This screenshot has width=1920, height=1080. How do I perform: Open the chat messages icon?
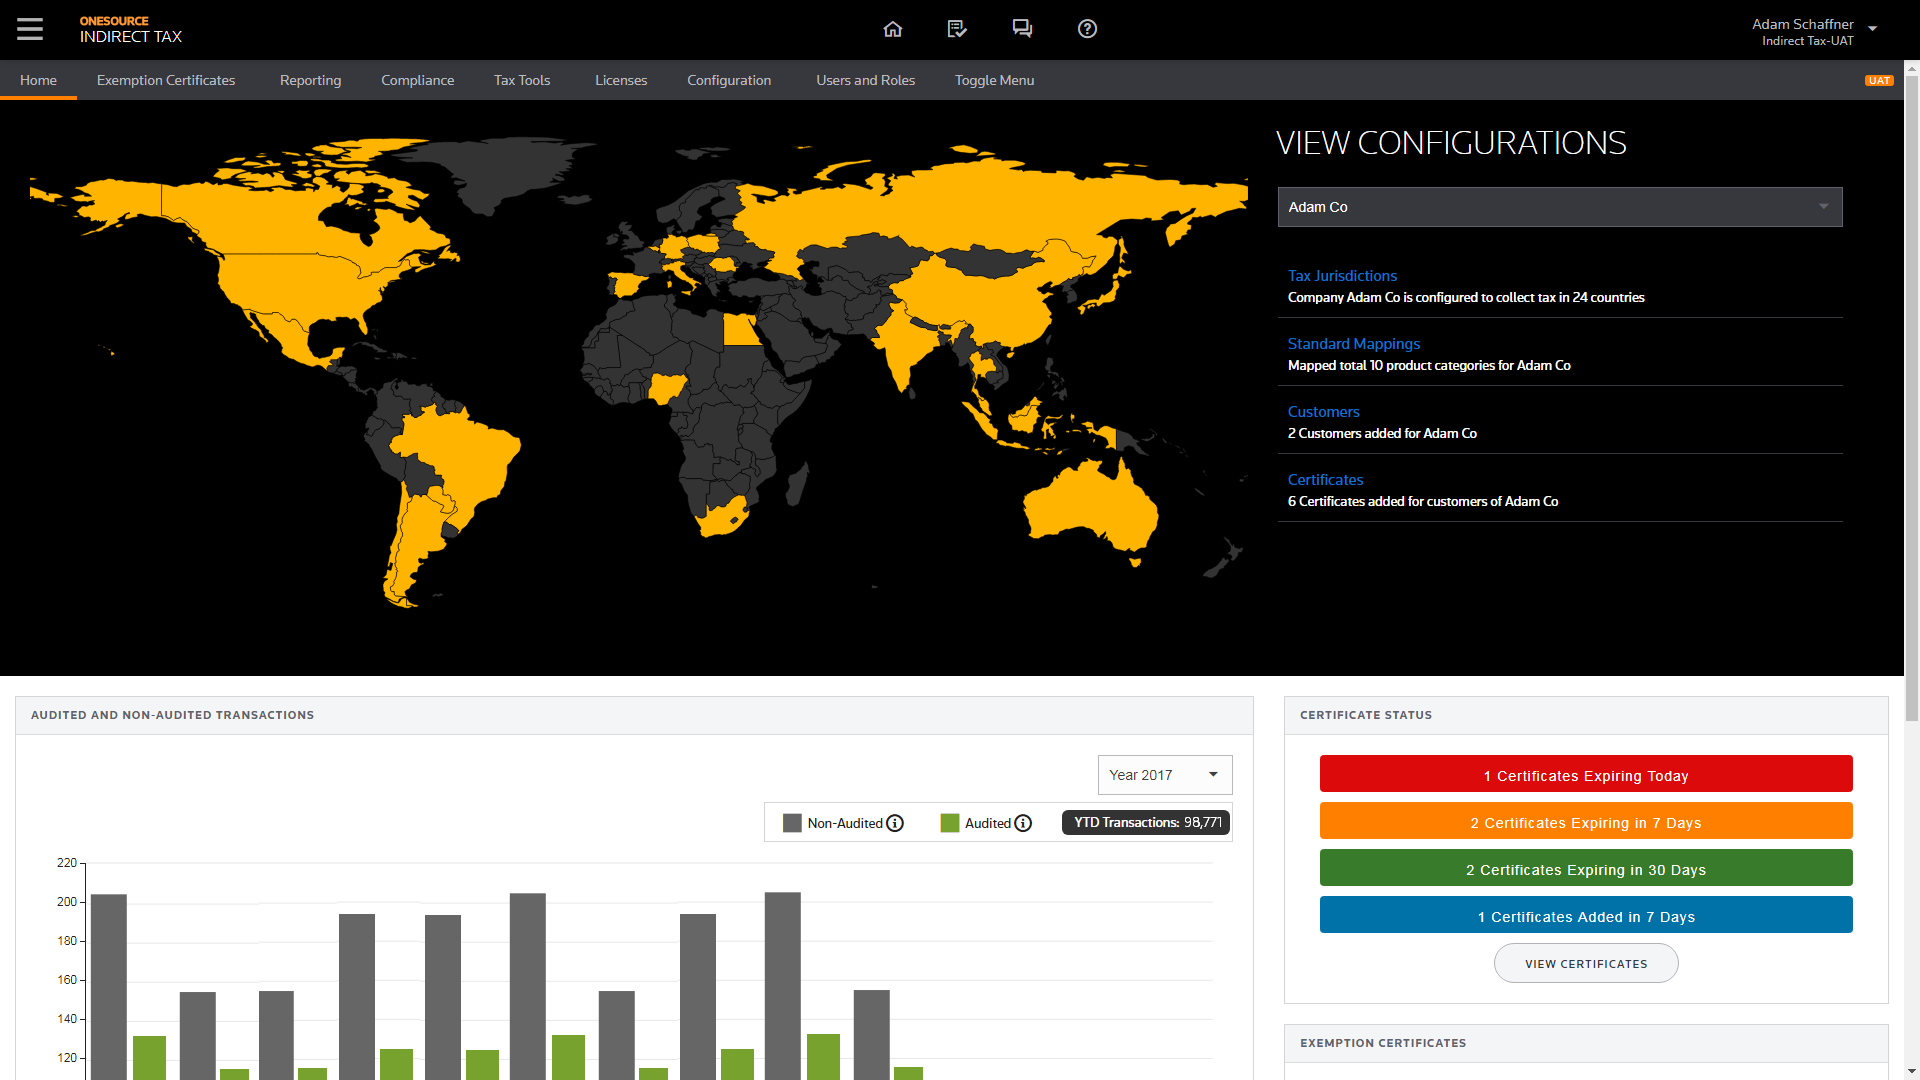click(1022, 29)
